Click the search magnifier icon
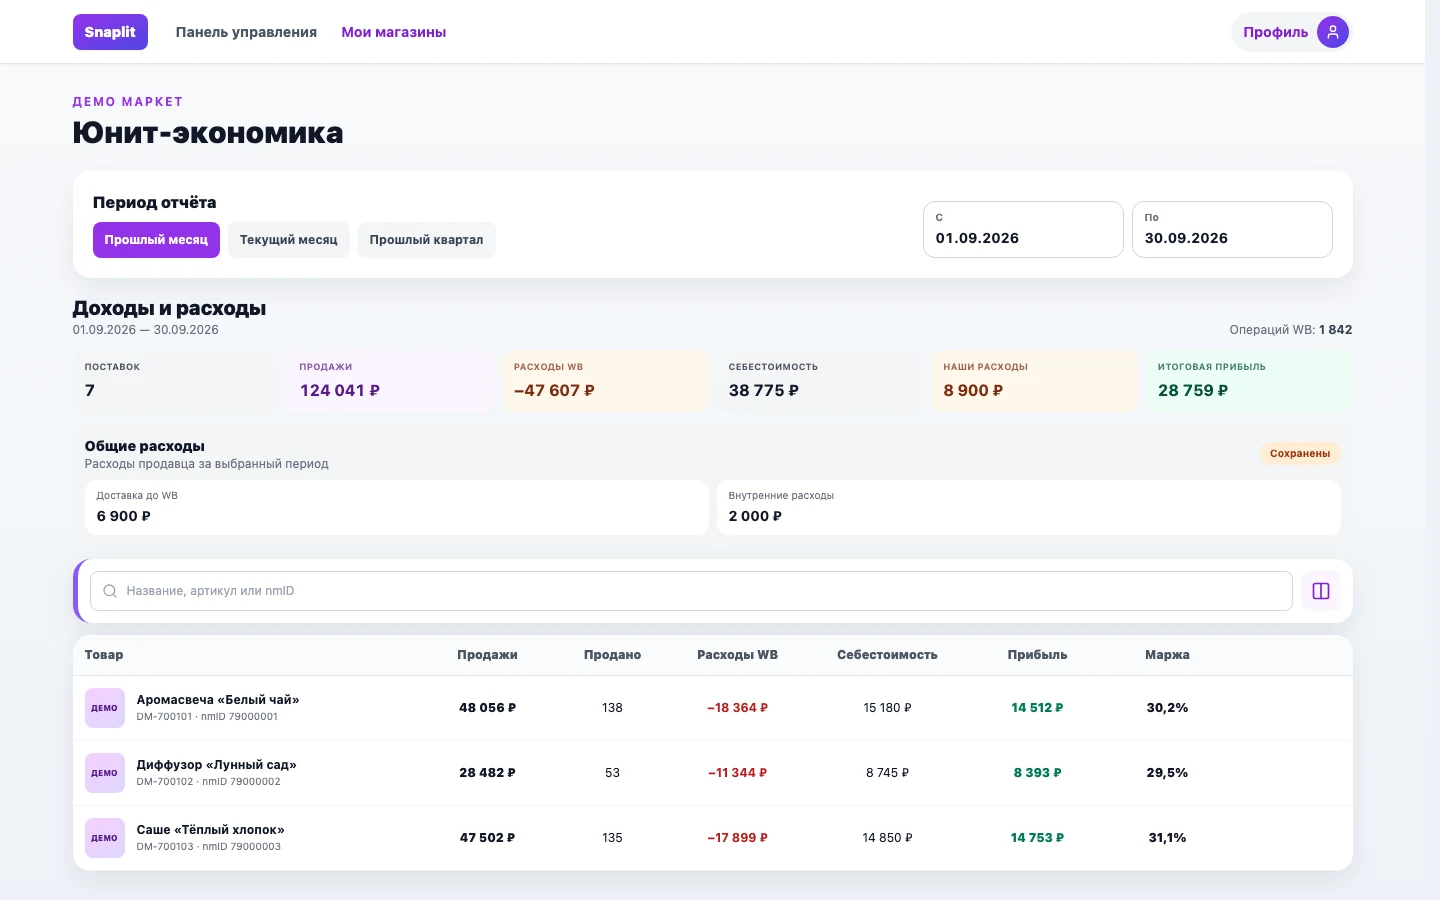1440x900 pixels. (x=110, y=591)
